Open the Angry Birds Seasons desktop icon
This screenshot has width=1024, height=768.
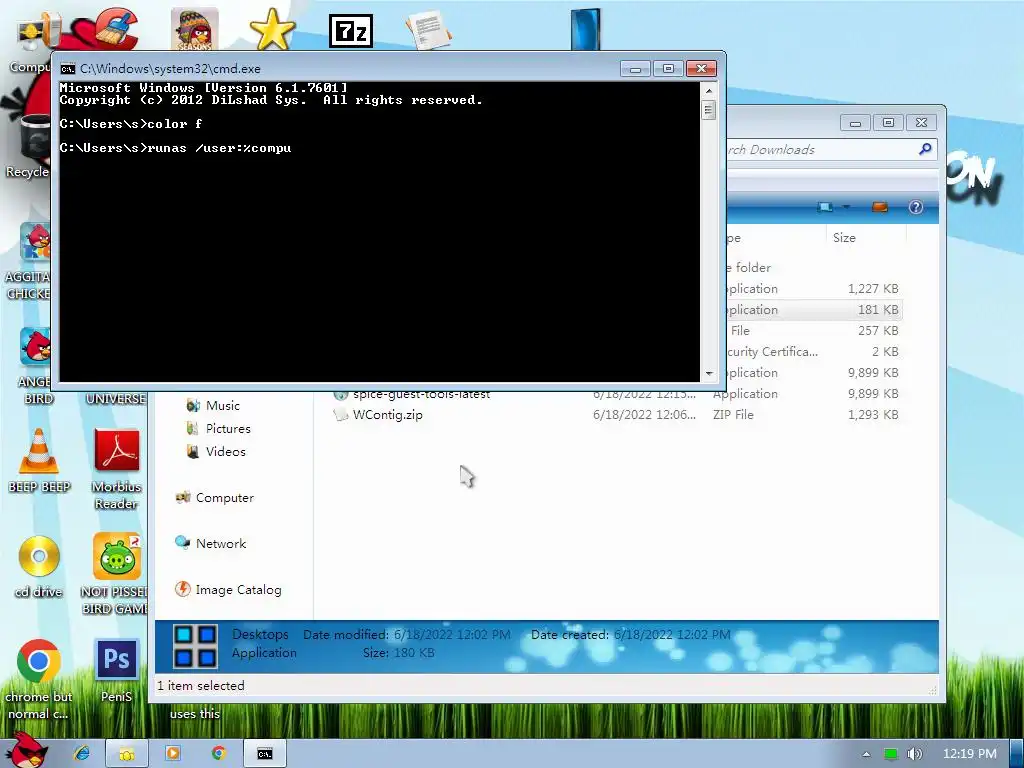click(195, 29)
